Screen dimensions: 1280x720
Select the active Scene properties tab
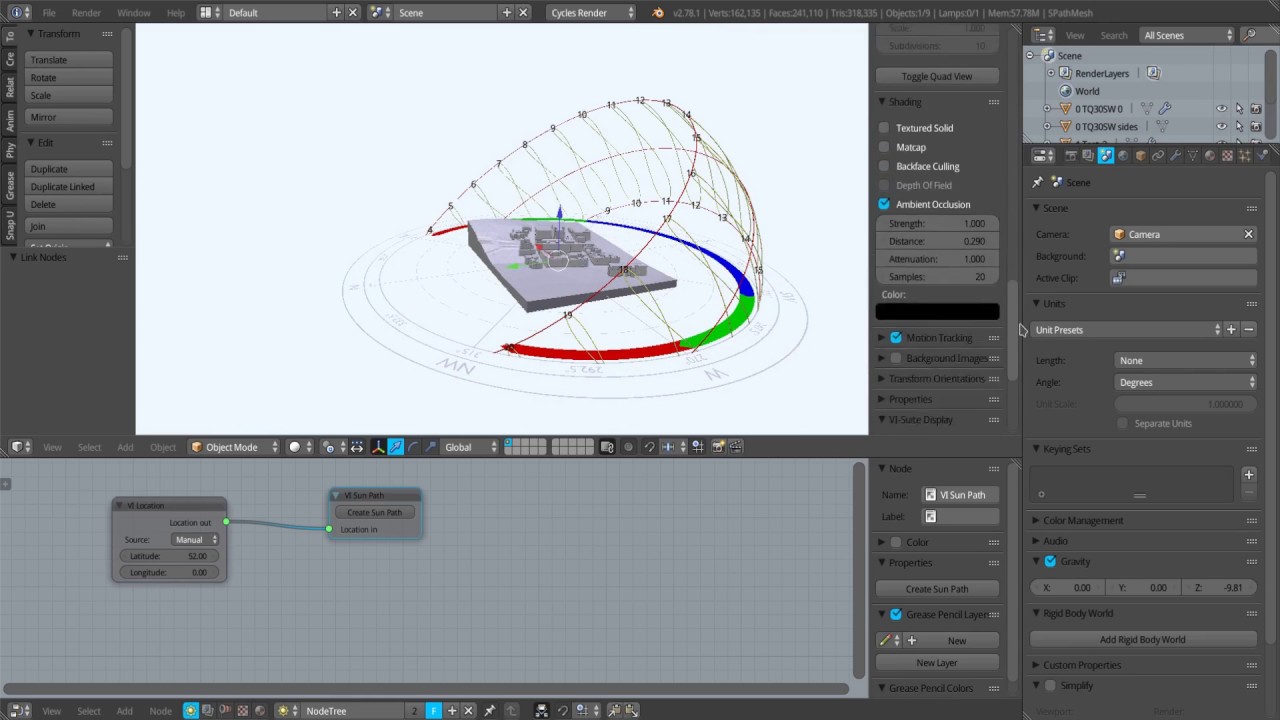(x=1106, y=155)
